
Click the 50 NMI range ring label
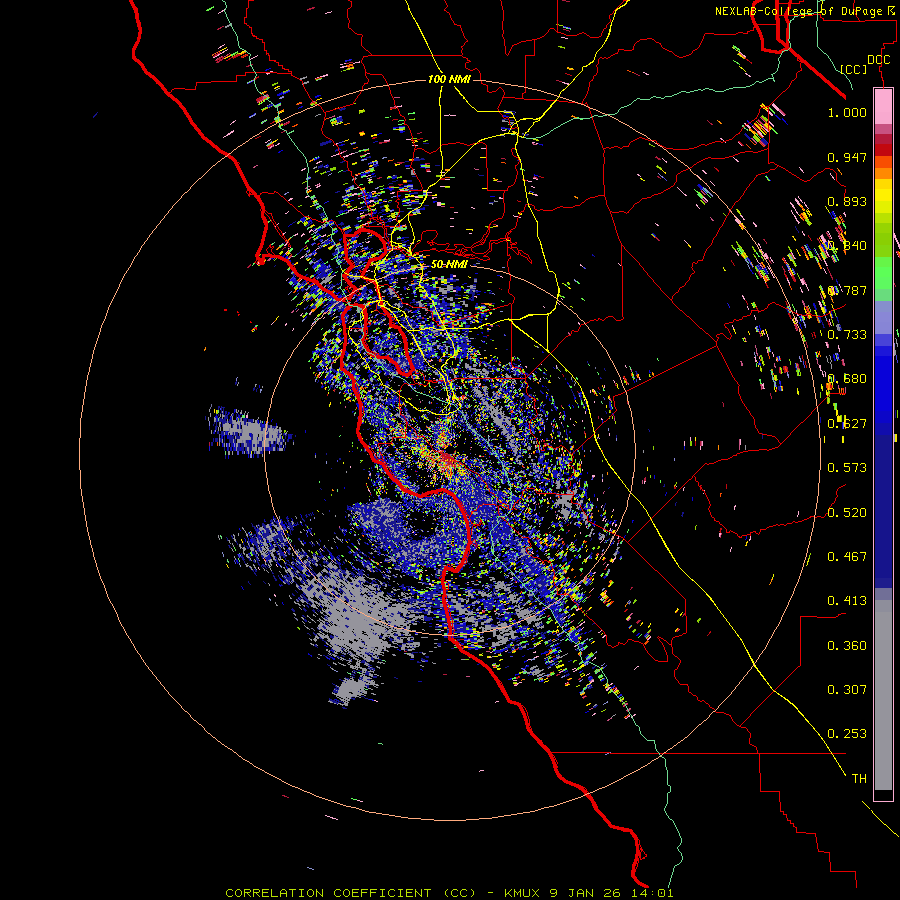pyautogui.click(x=449, y=264)
